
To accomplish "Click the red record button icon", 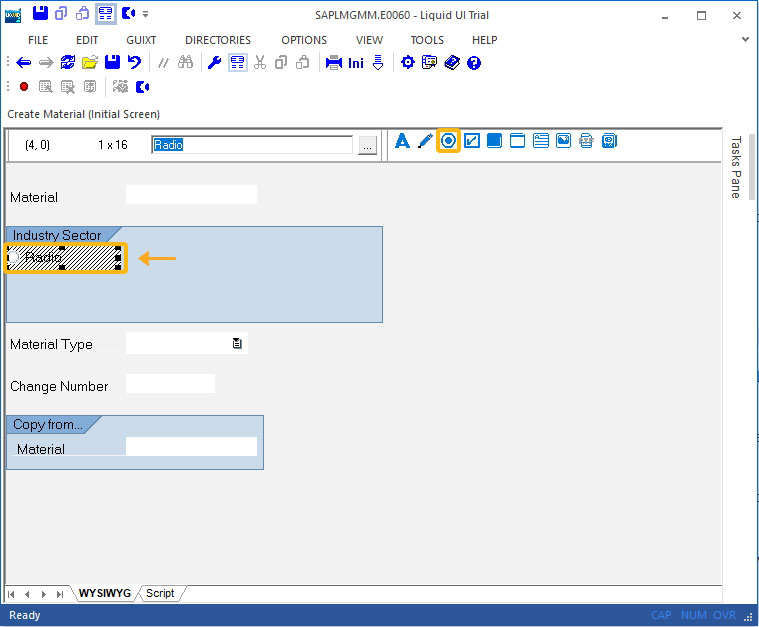I will point(24,87).
